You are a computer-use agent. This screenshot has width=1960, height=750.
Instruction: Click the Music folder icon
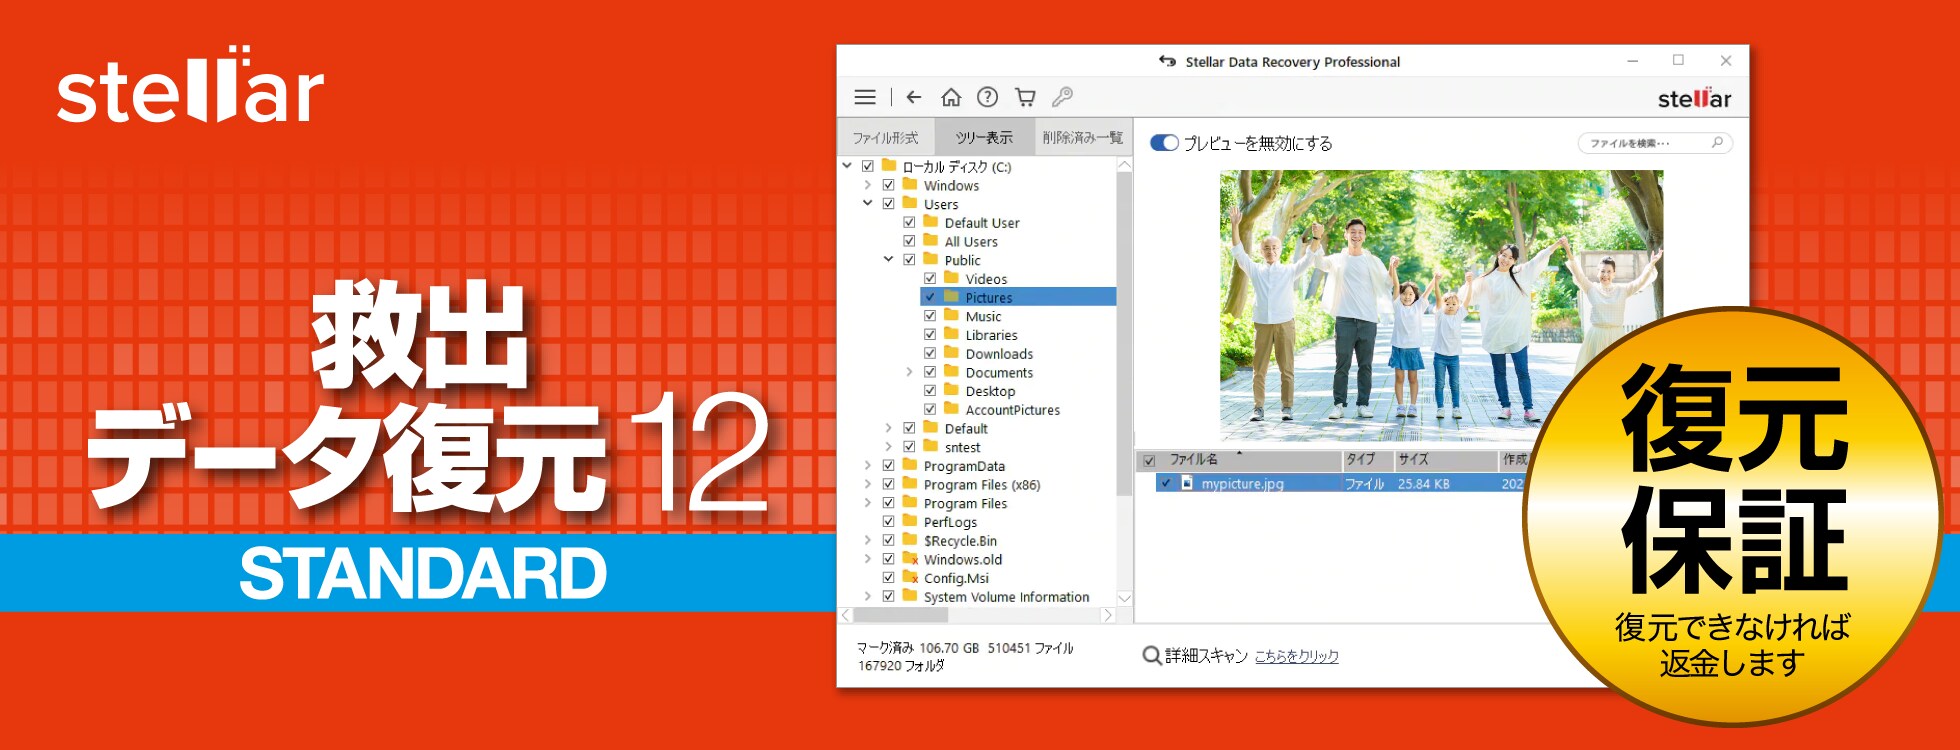coord(952,316)
